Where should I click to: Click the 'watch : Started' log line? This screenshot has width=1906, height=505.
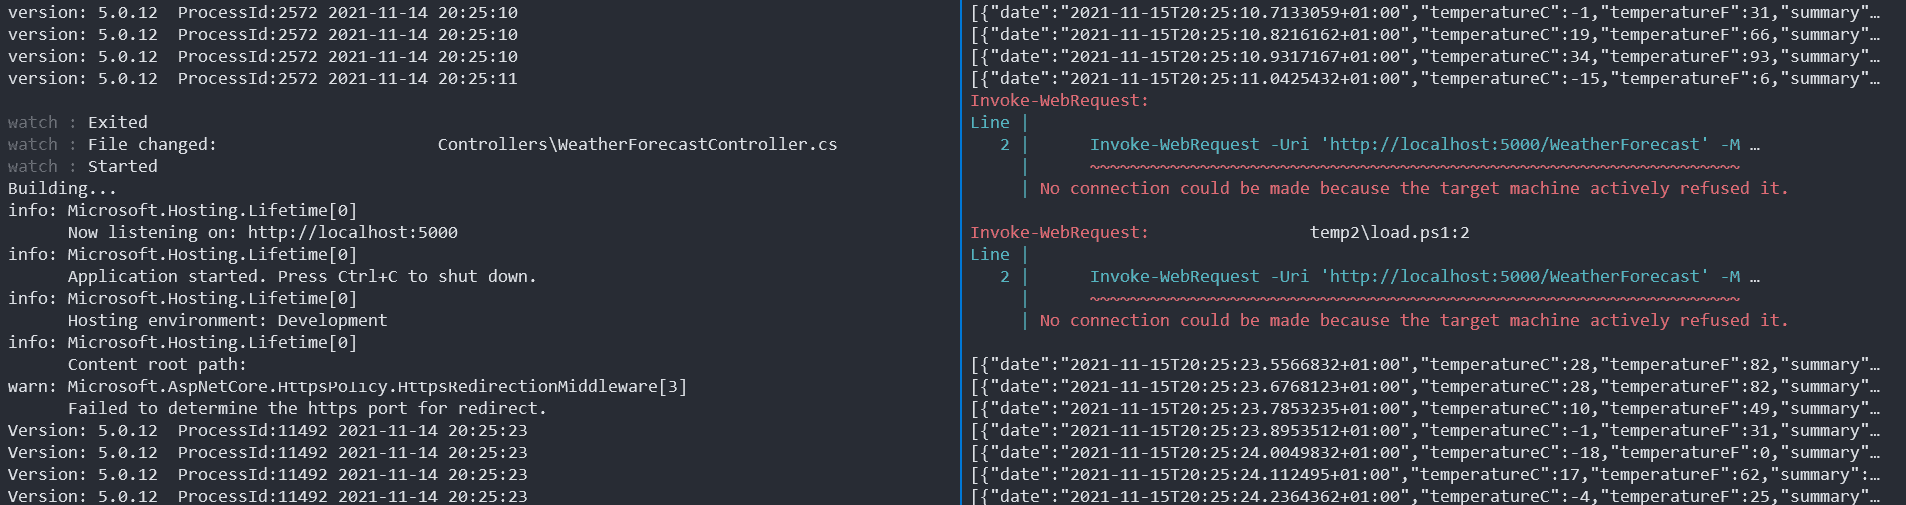click(83, 166)
